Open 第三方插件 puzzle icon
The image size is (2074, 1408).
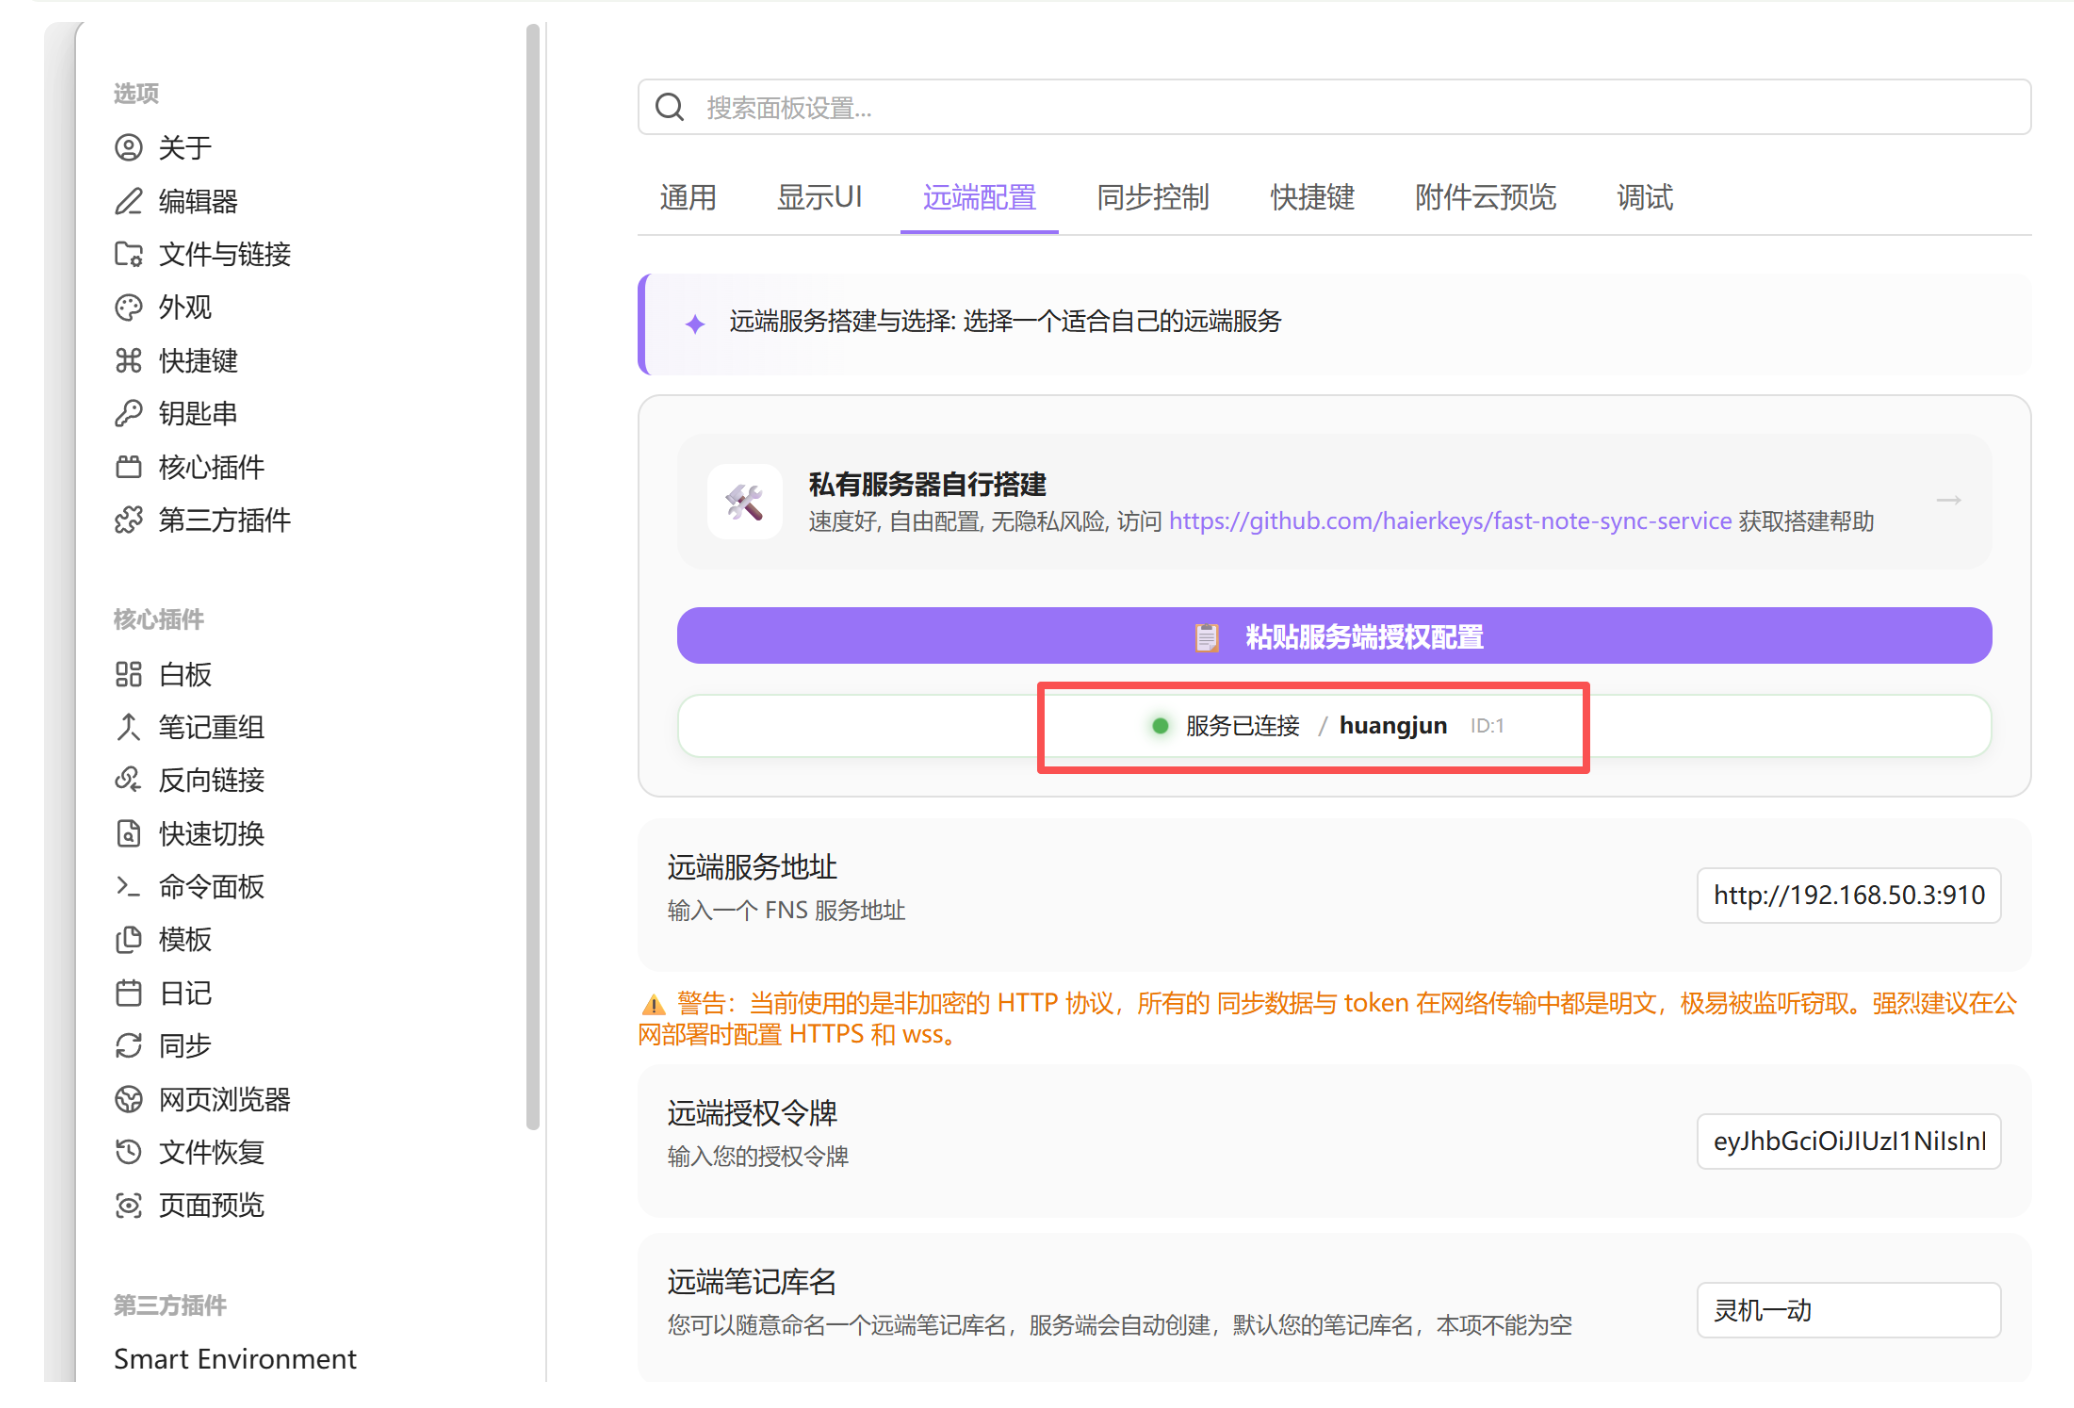point(128,520)
